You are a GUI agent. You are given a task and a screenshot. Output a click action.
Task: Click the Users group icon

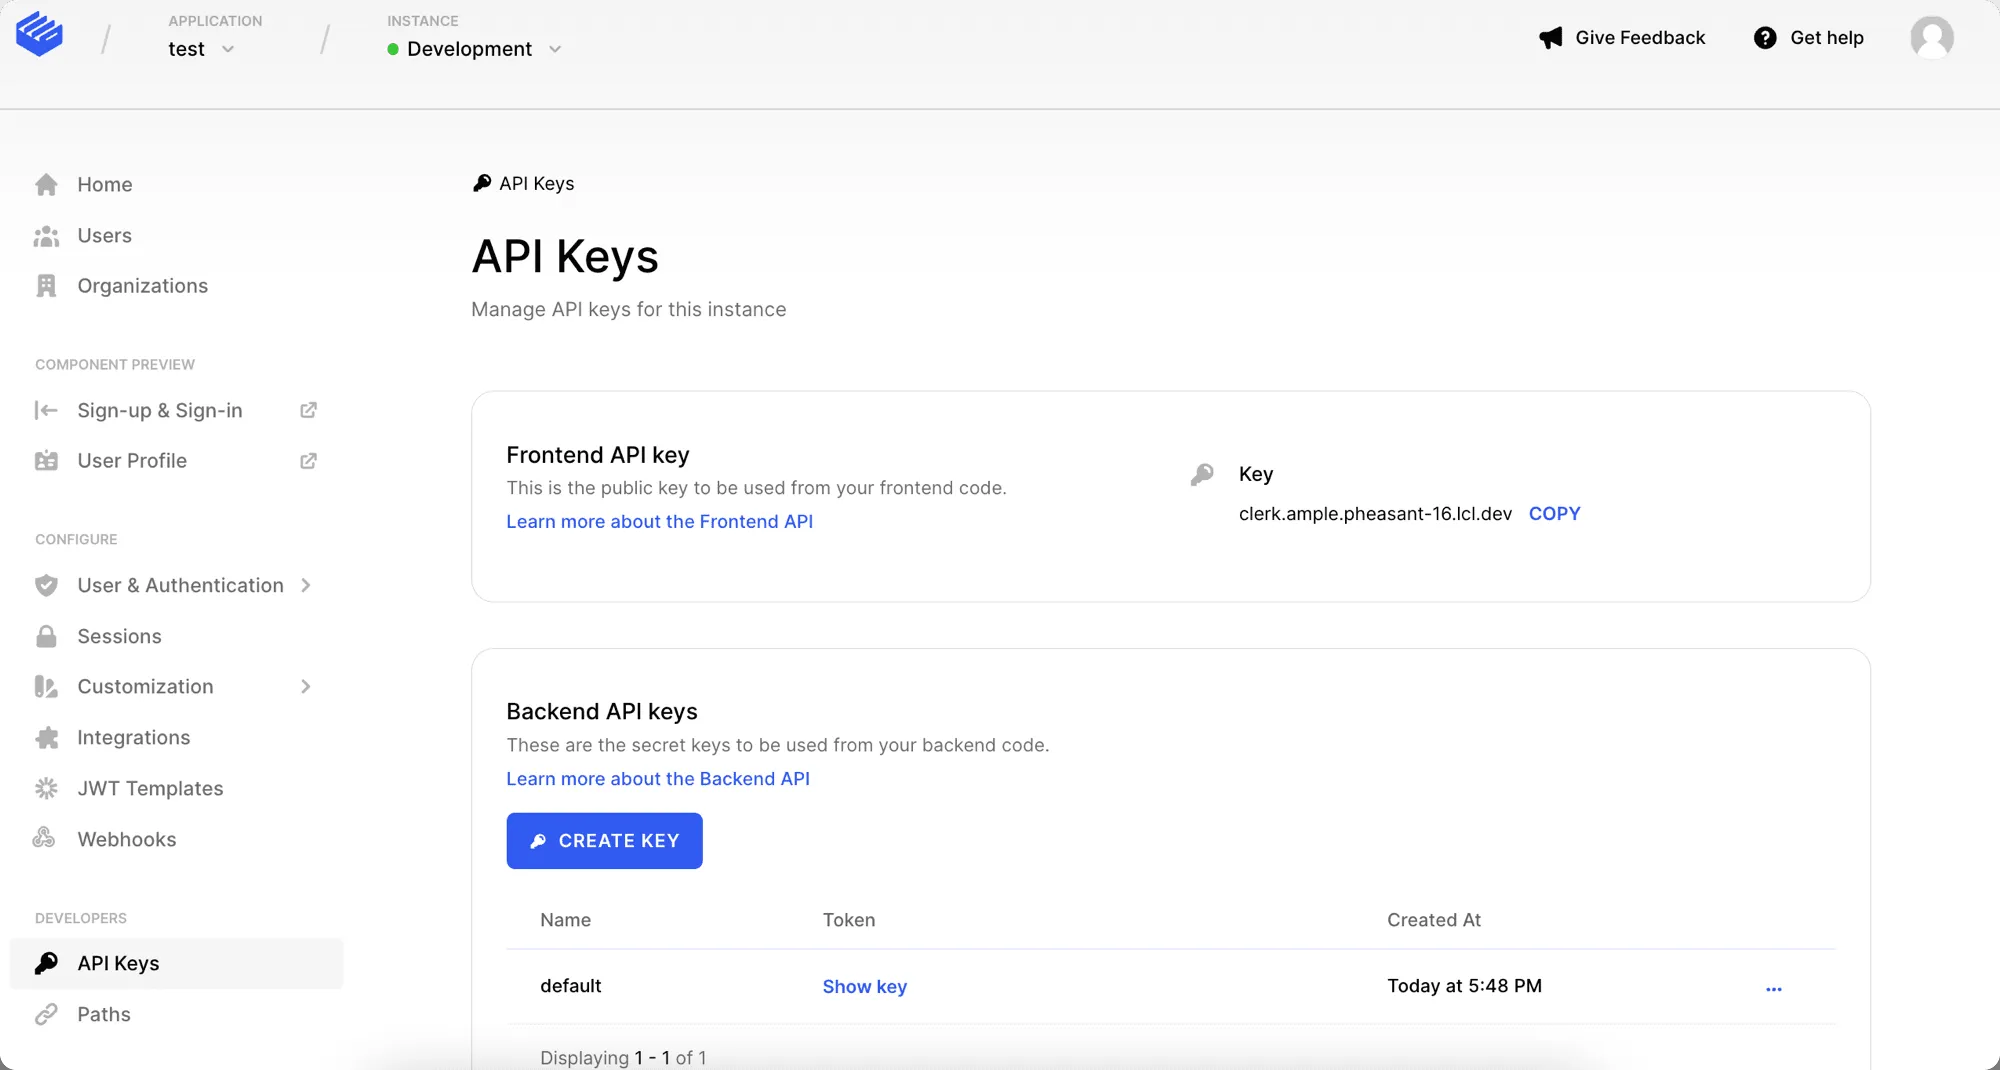[46, 236]
